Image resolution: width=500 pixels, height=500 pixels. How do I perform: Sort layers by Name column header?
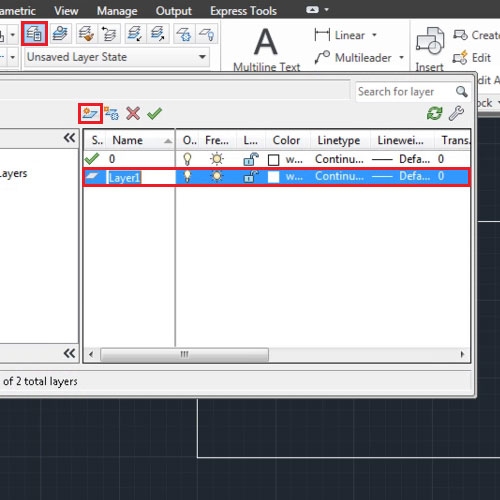(x=141, y=140)
